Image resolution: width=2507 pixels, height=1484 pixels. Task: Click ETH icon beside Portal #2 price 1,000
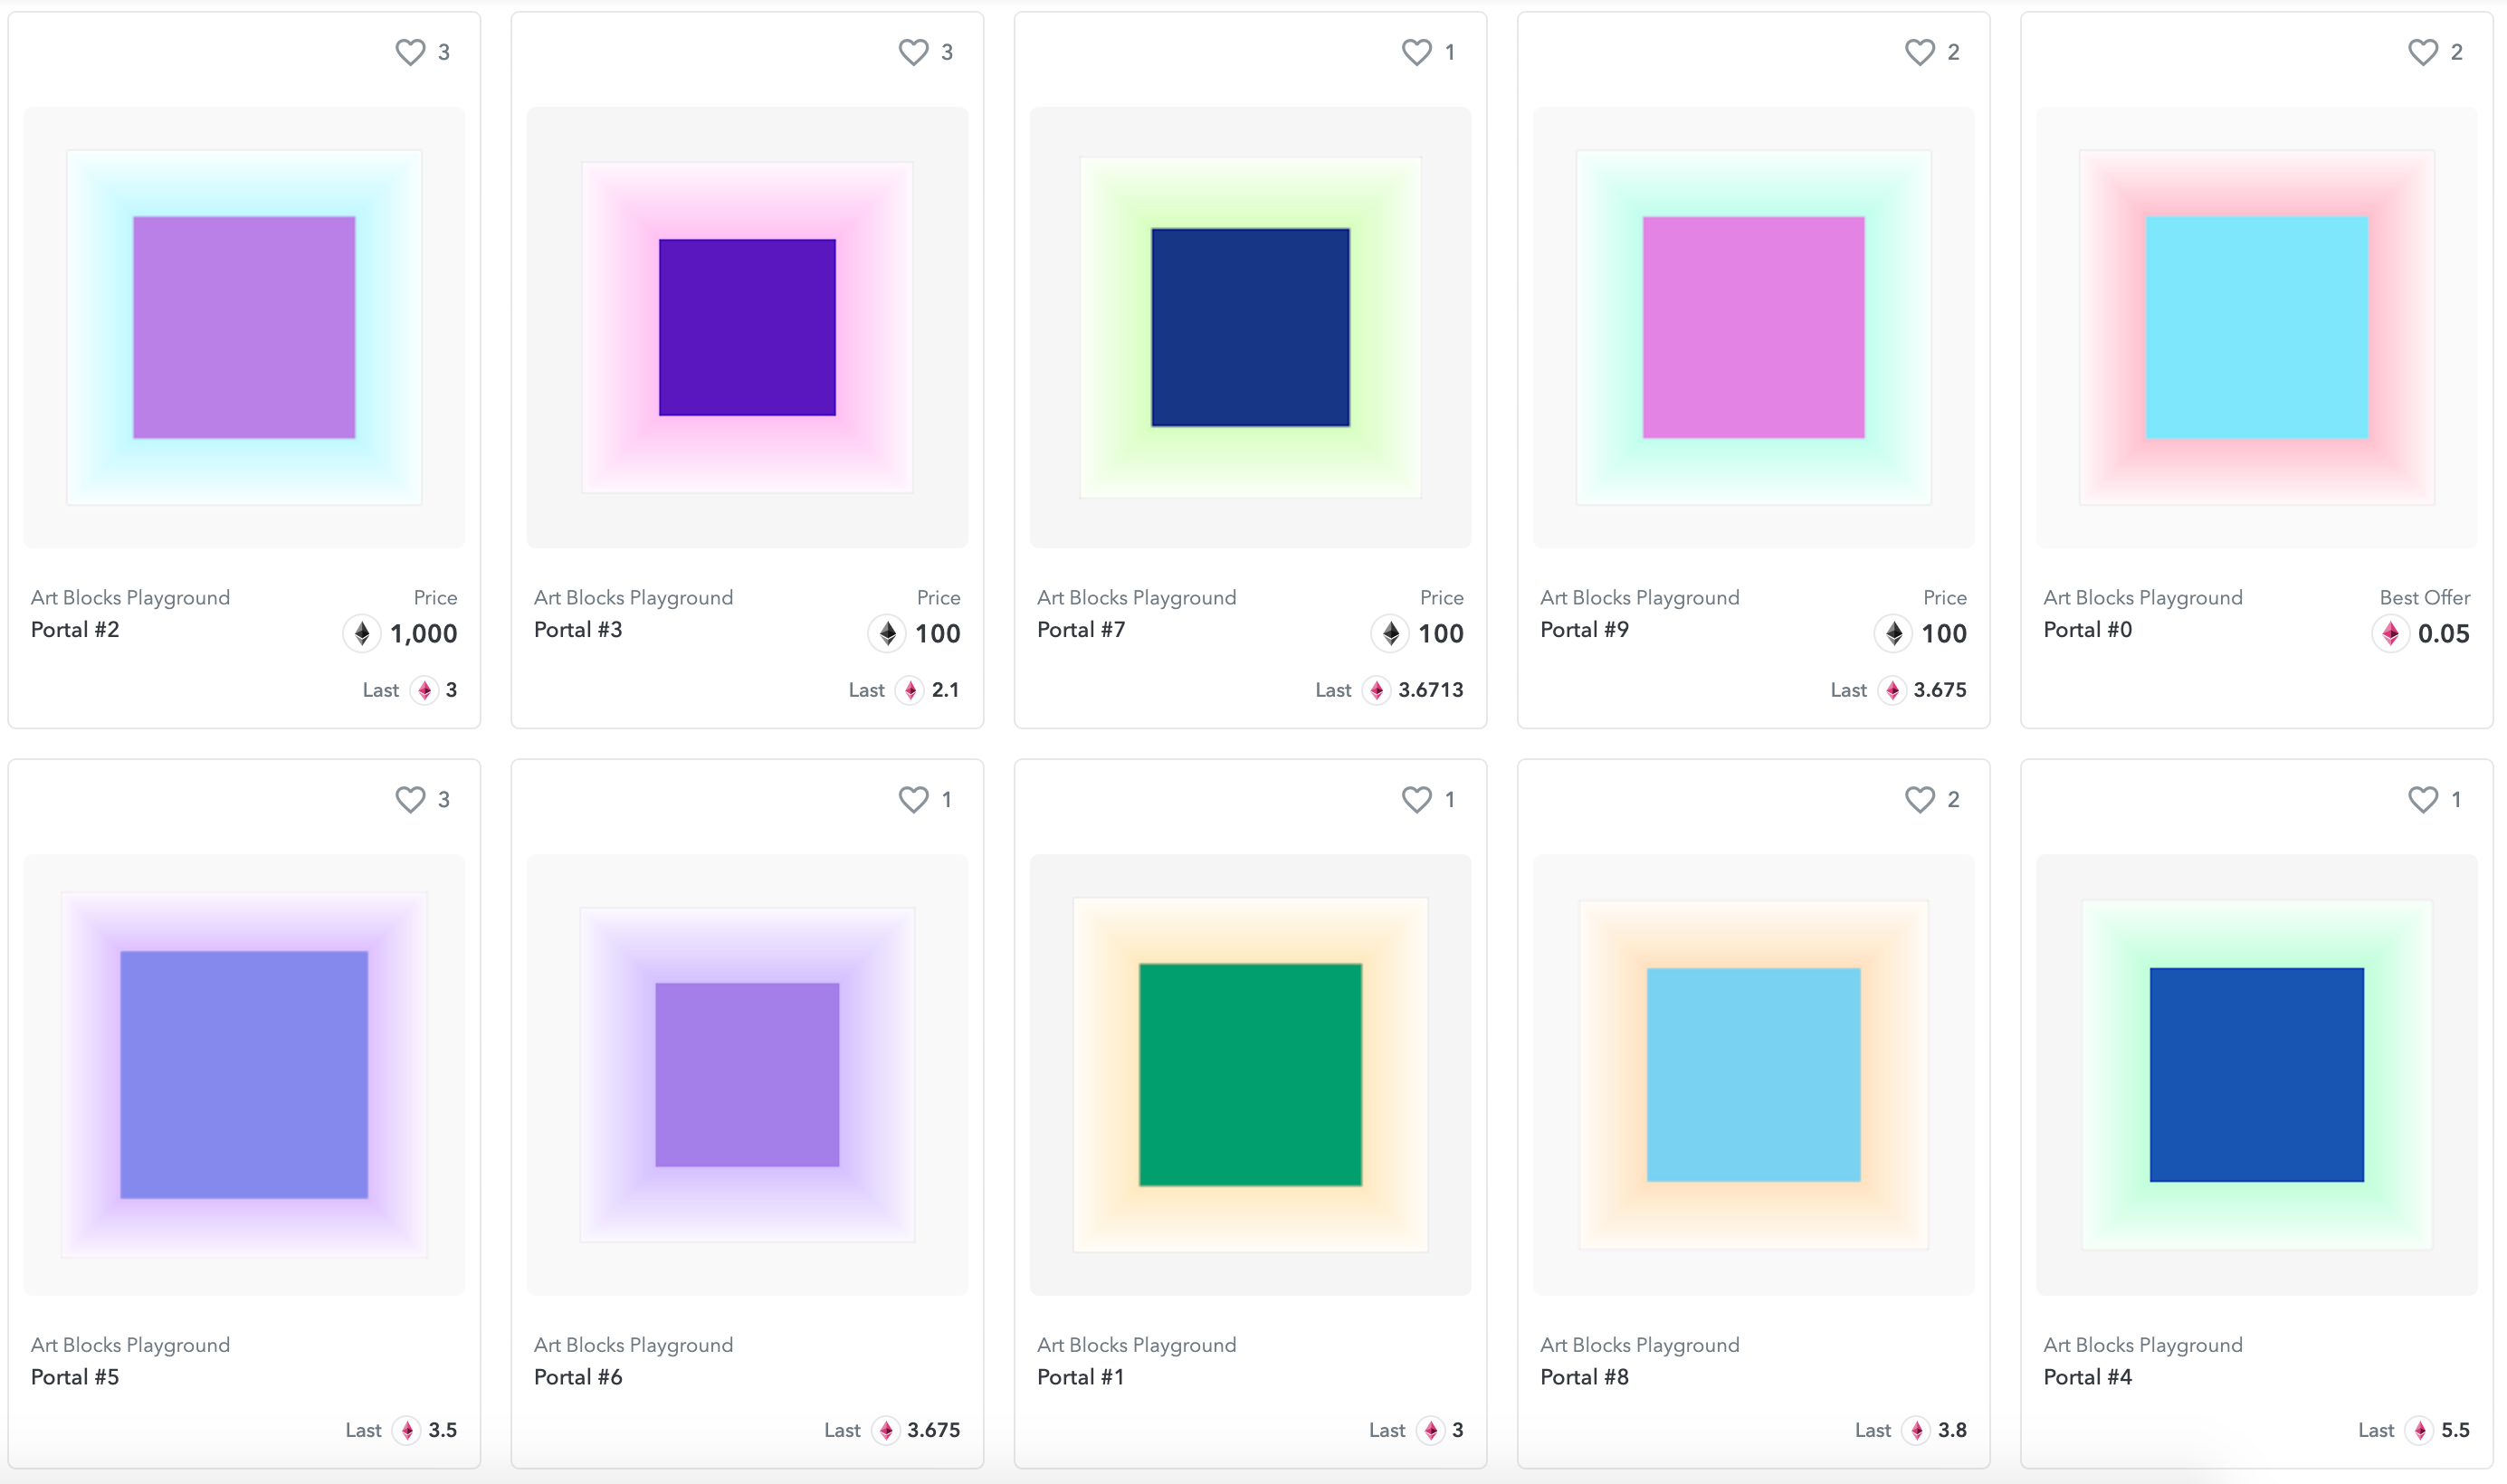[362, 633]
